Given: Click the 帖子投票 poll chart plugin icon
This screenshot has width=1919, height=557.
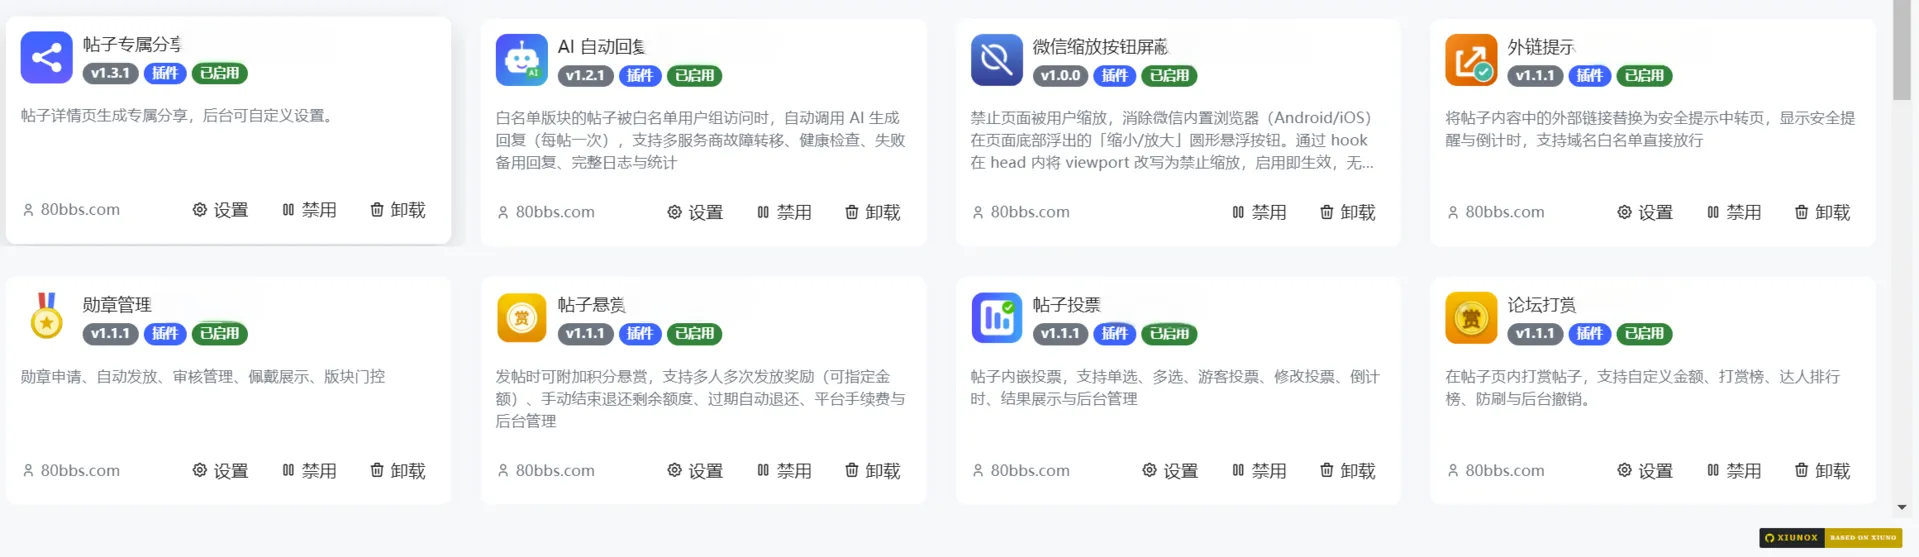Looking at the screenshot, I should click(x=996, y=318).
